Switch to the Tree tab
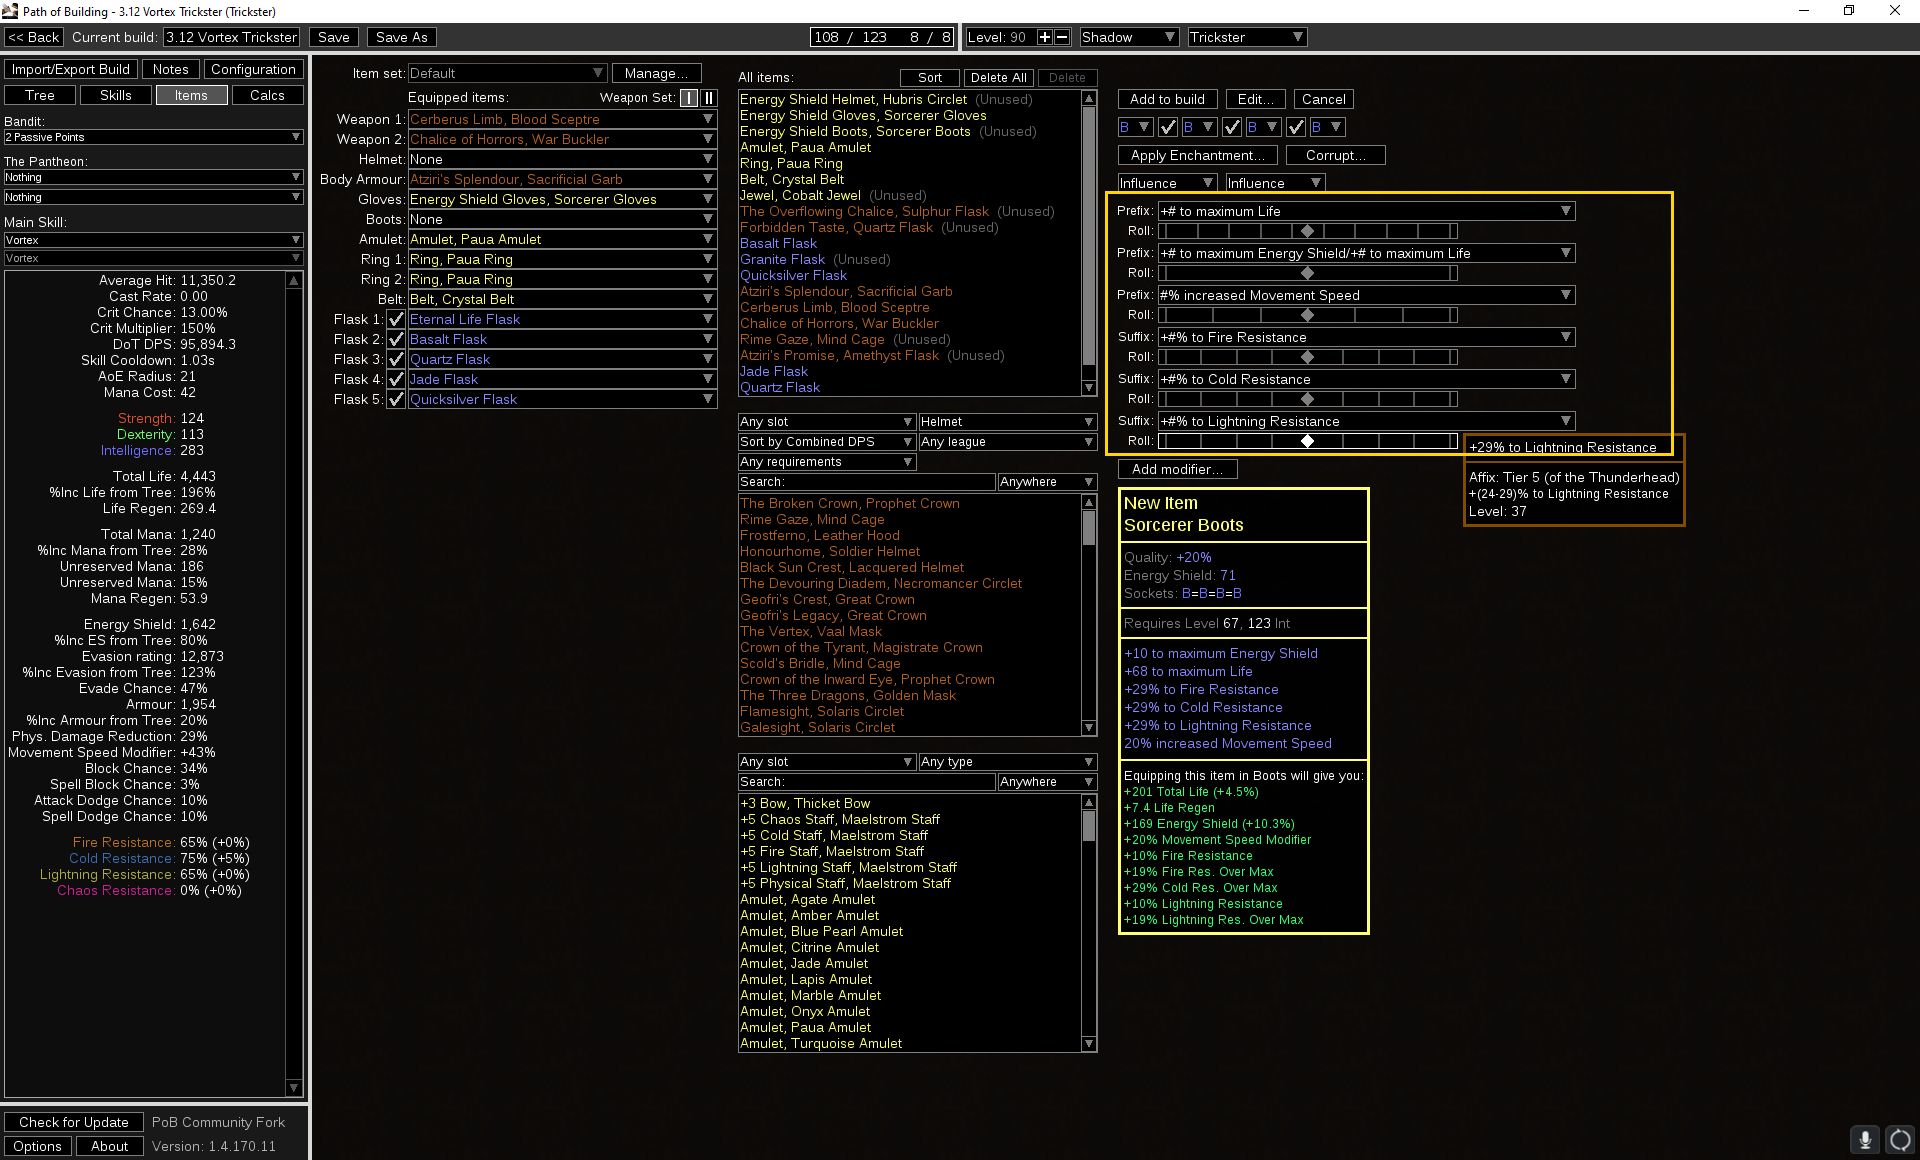 pyautogui.click(x=39, y=95)
